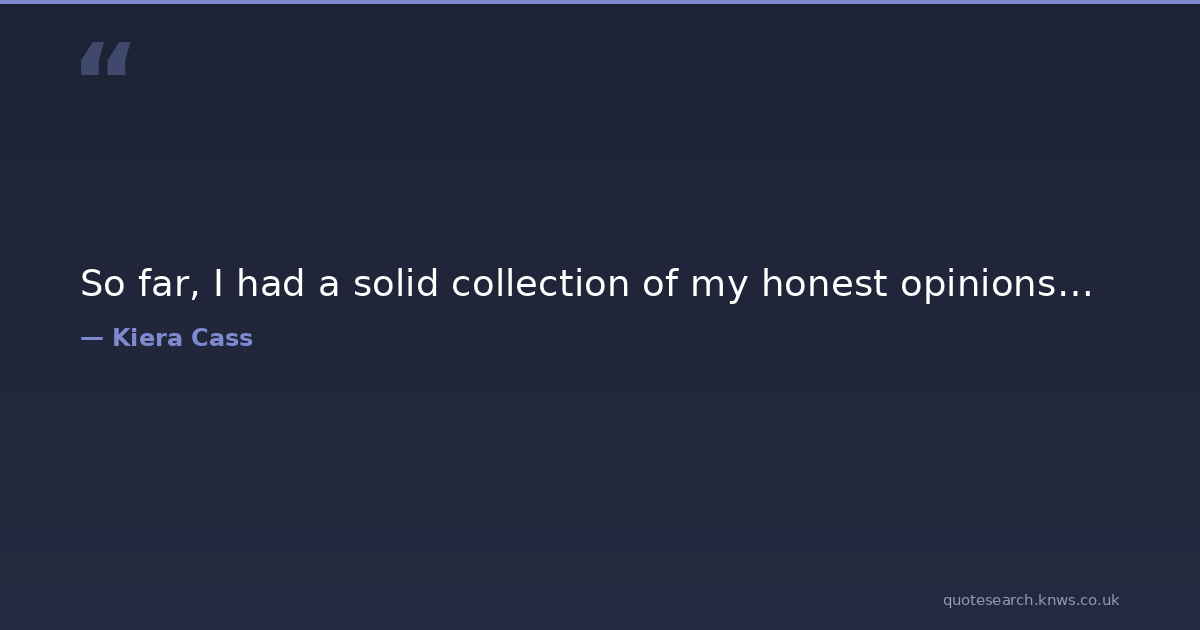
Task: Click the large opening quotation mark icon
Action: pos(105,59)
